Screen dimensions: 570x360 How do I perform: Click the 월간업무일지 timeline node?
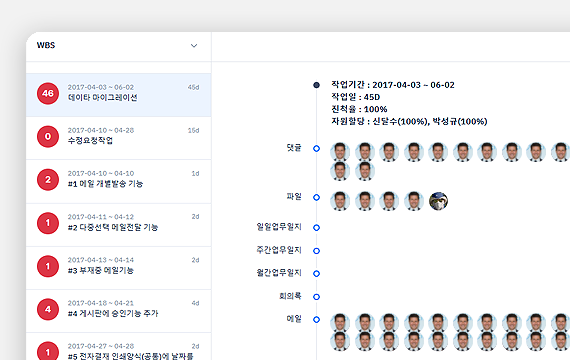(x=317, y=273)
